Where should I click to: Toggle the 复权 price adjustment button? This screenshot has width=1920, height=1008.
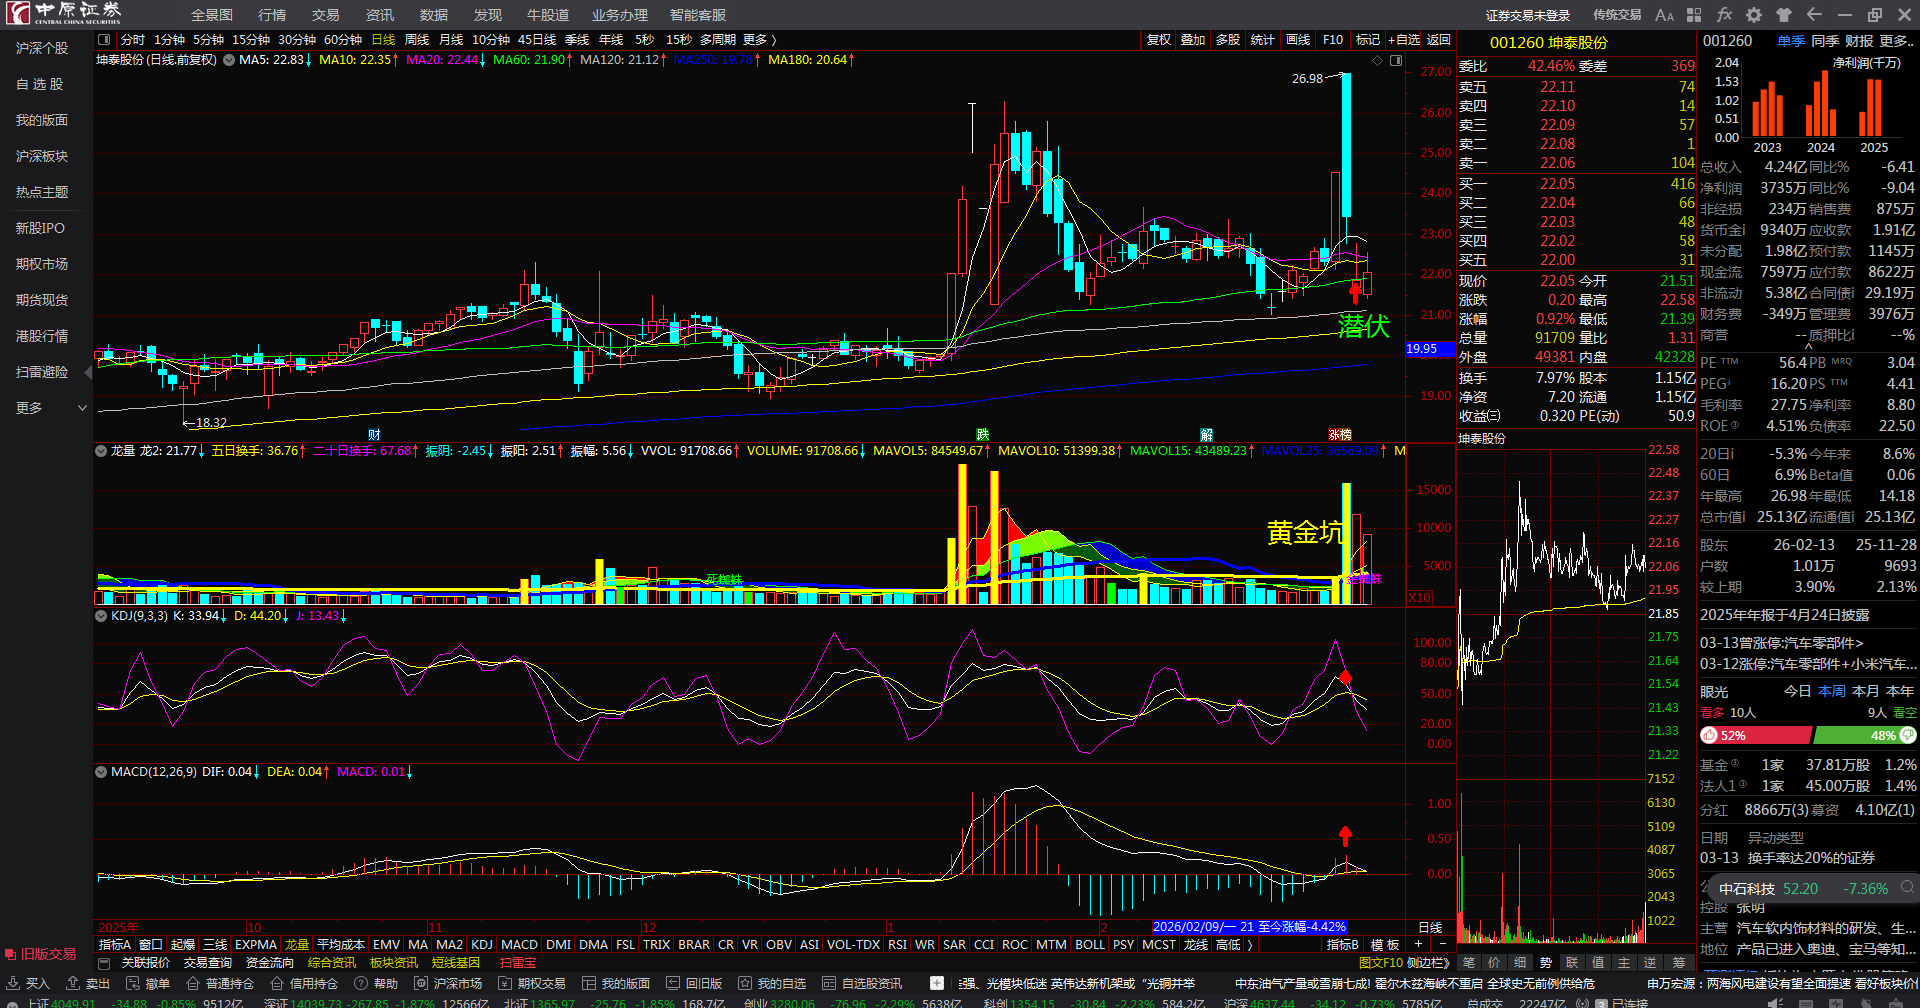(x=1158, y=40)
